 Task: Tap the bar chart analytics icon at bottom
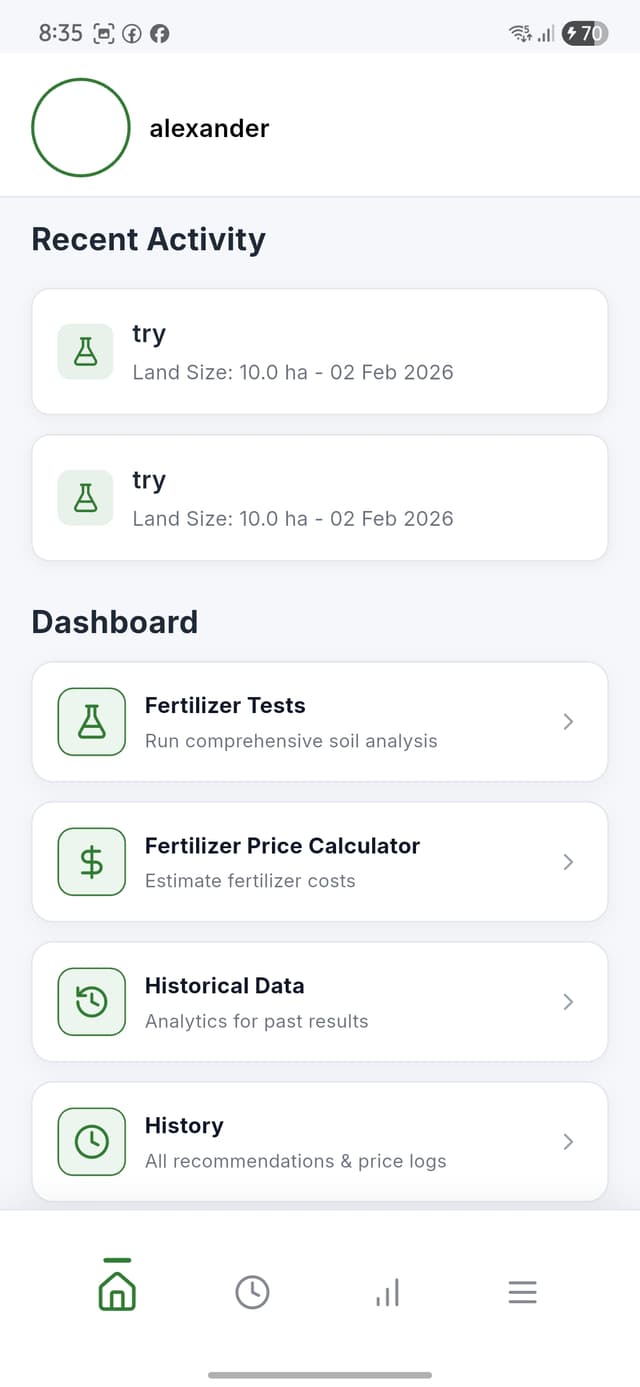coord(386,1291)
